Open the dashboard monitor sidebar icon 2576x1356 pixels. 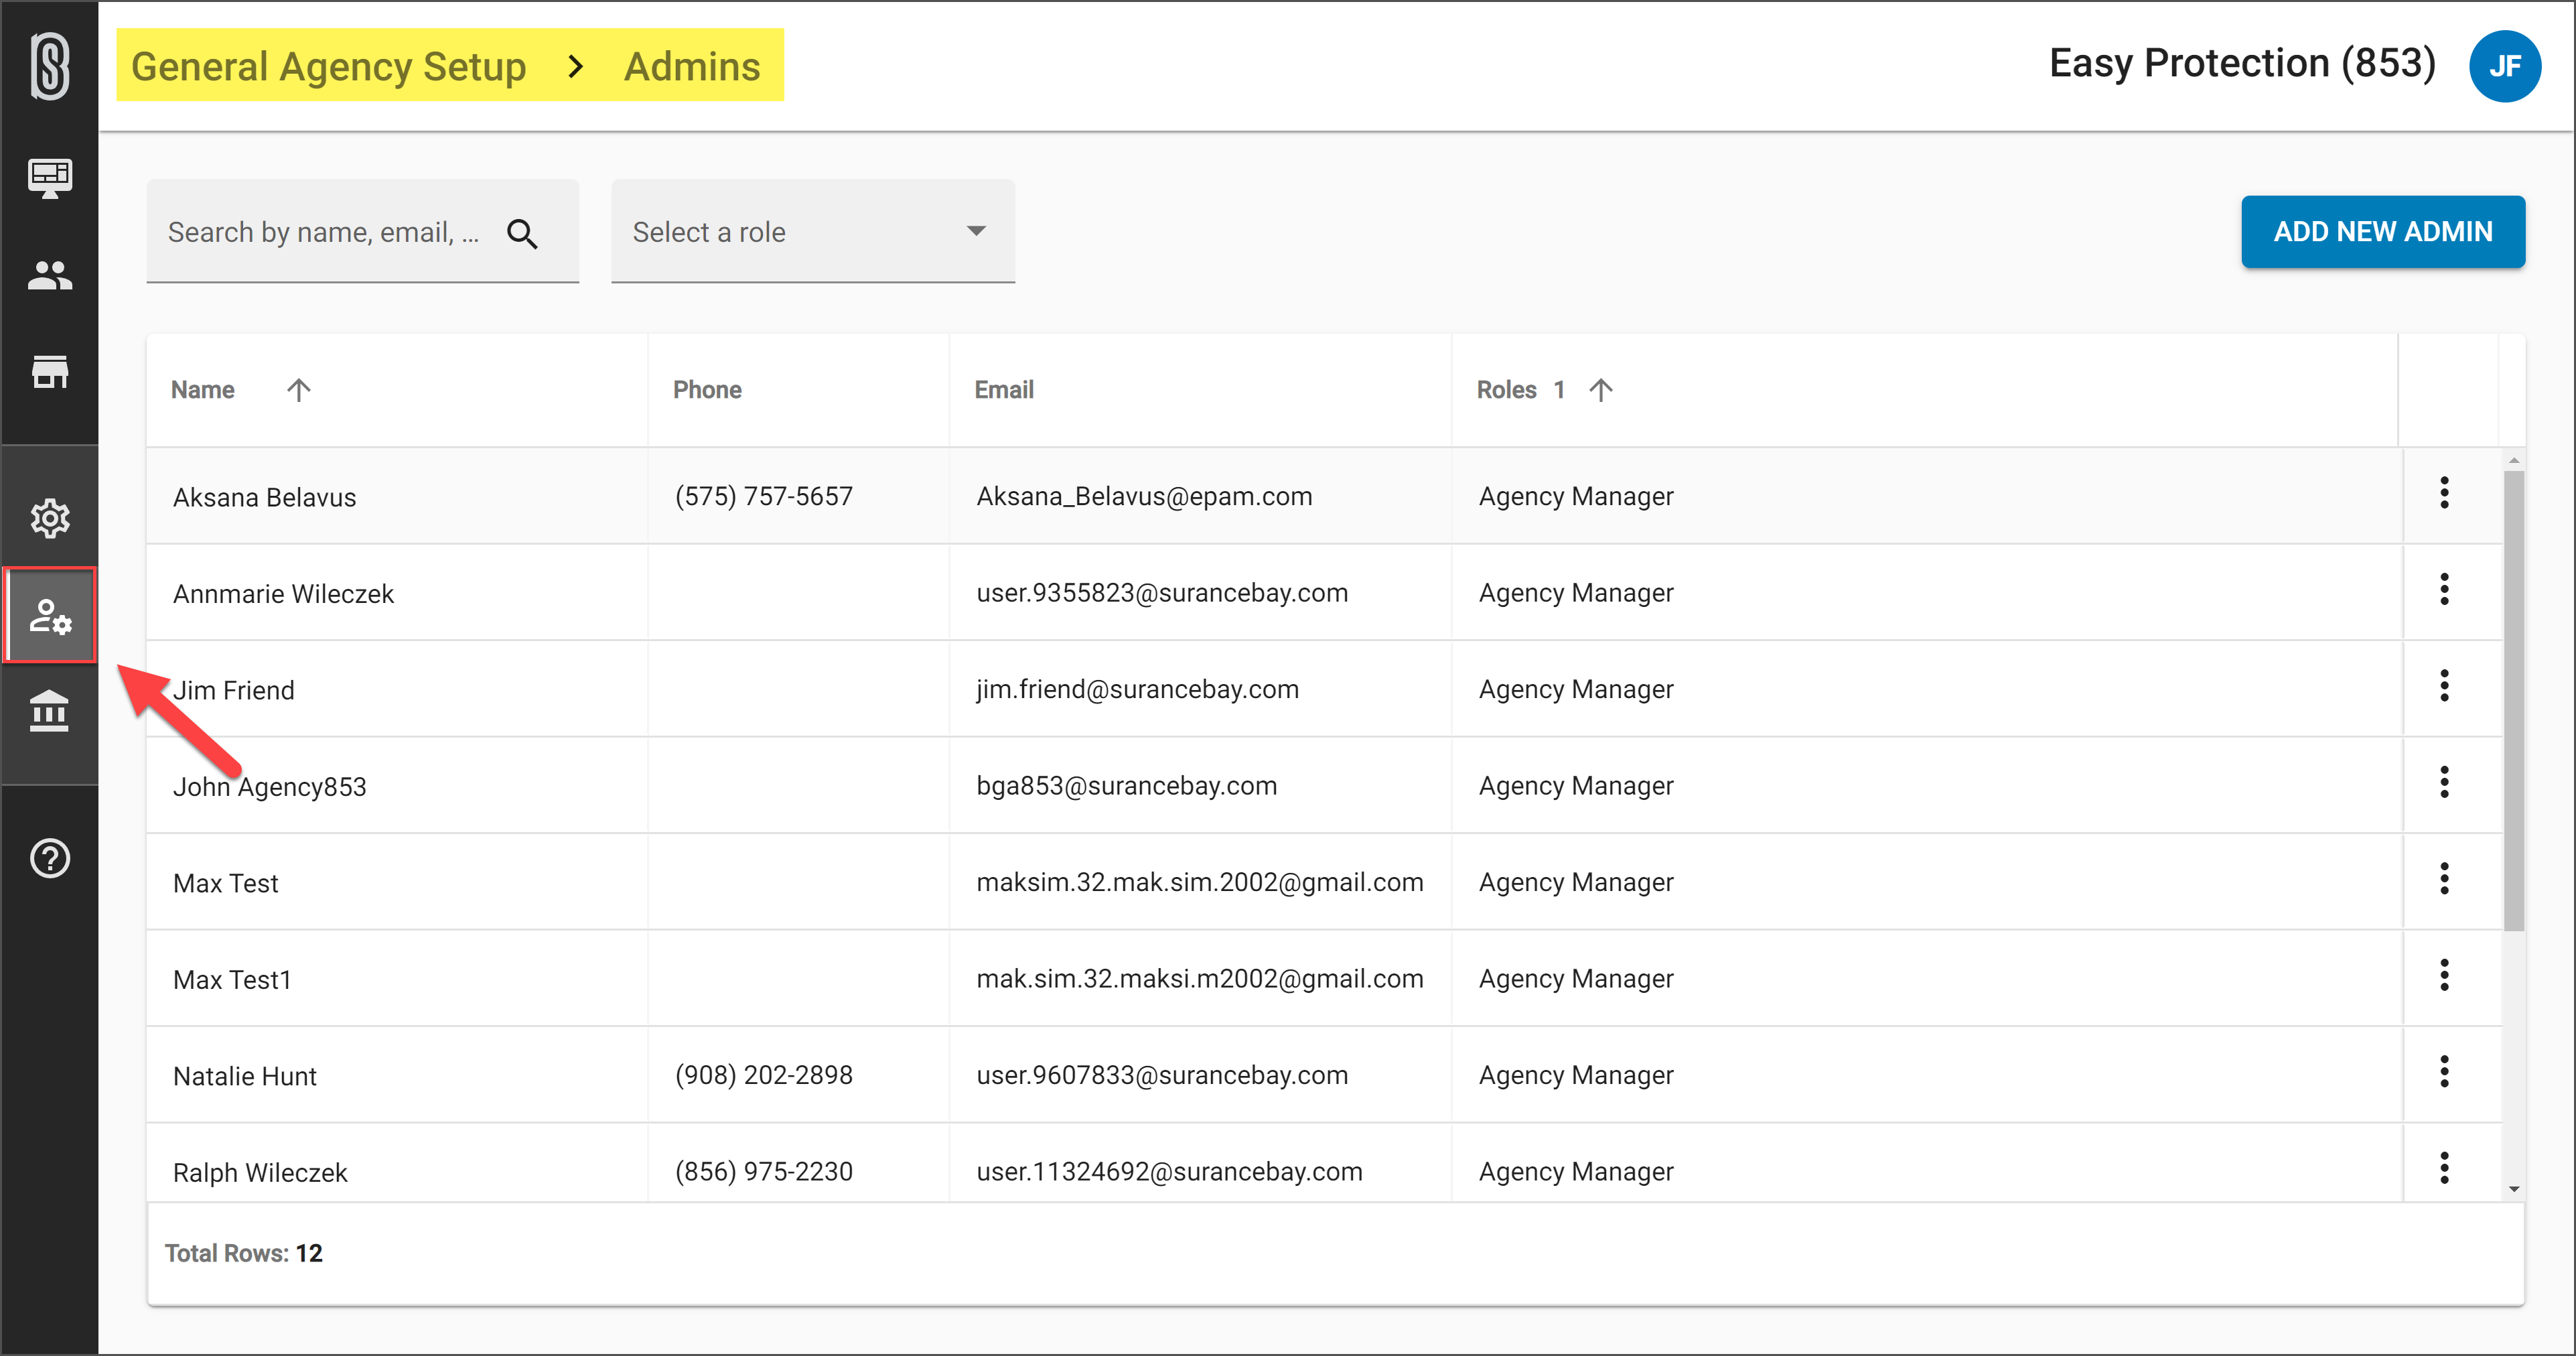point(50,178)
